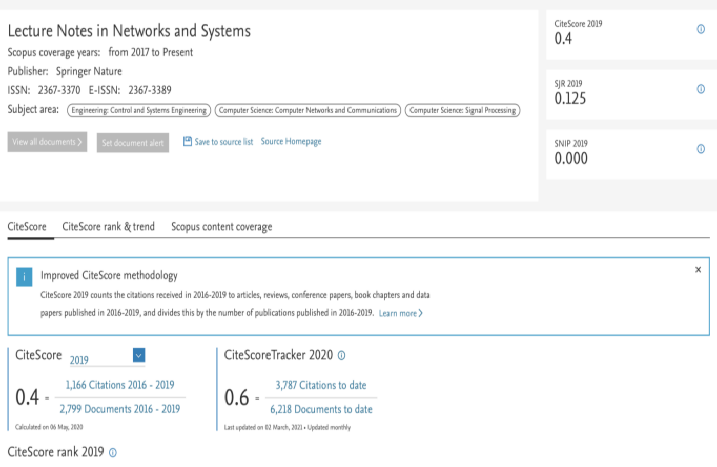Screen dimensions: 717x467
Task: Open CiteScoreTracker 2020 info icon
Action: pyautogui.click(x=342, y=355)
